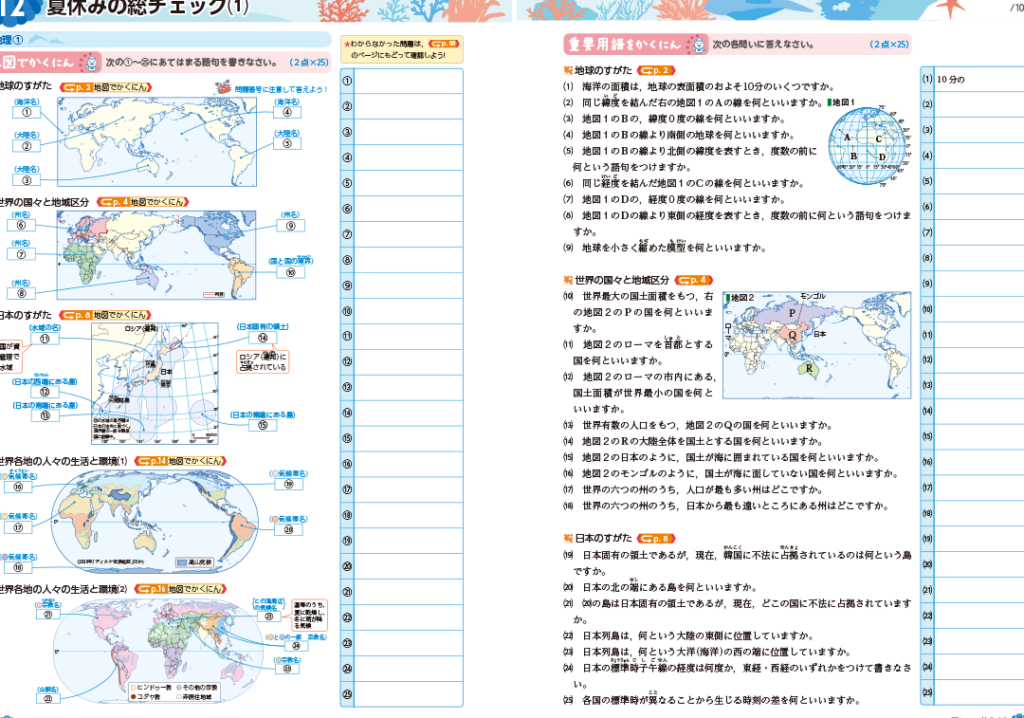The width and height of the screenshot is (1024, 718).
Task: Click the mascot beside 重要用語をかくにん heading
Action: tap(697, 45)
